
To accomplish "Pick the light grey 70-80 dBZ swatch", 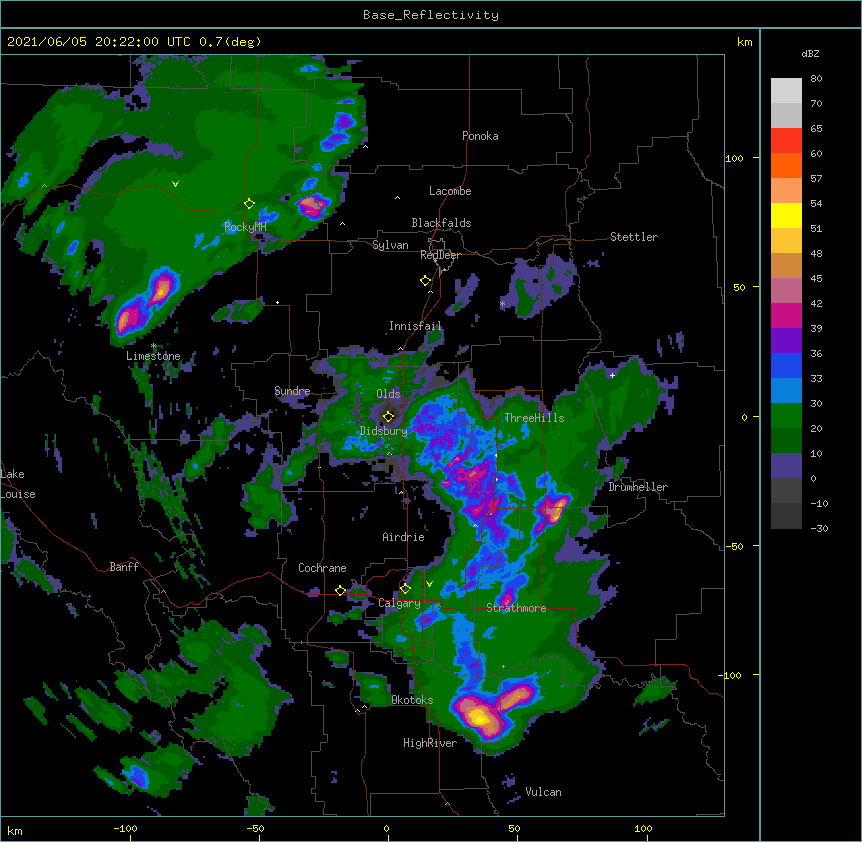I will (x=786, y=91).
